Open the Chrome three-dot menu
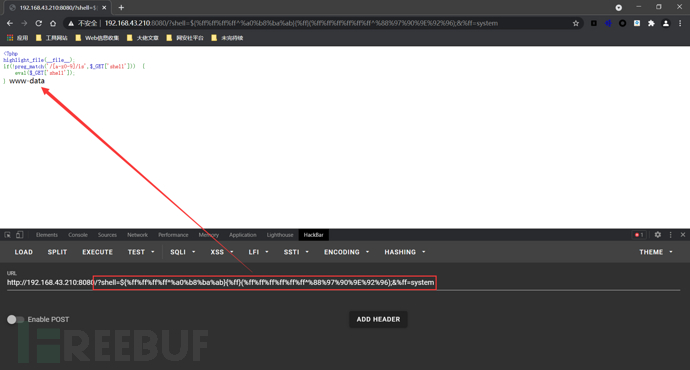 click(680, 23)
